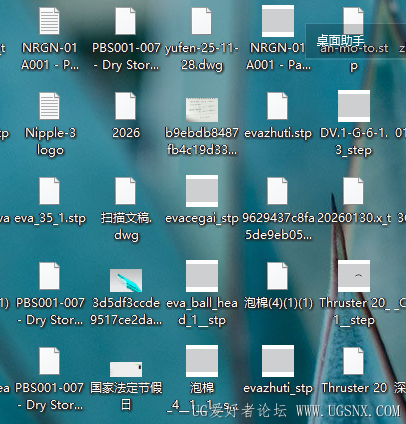Select the b9ebdb8487fb4c19d33... image thumbnail
This screenshot has height=424, width=406.
coord(202,110)
